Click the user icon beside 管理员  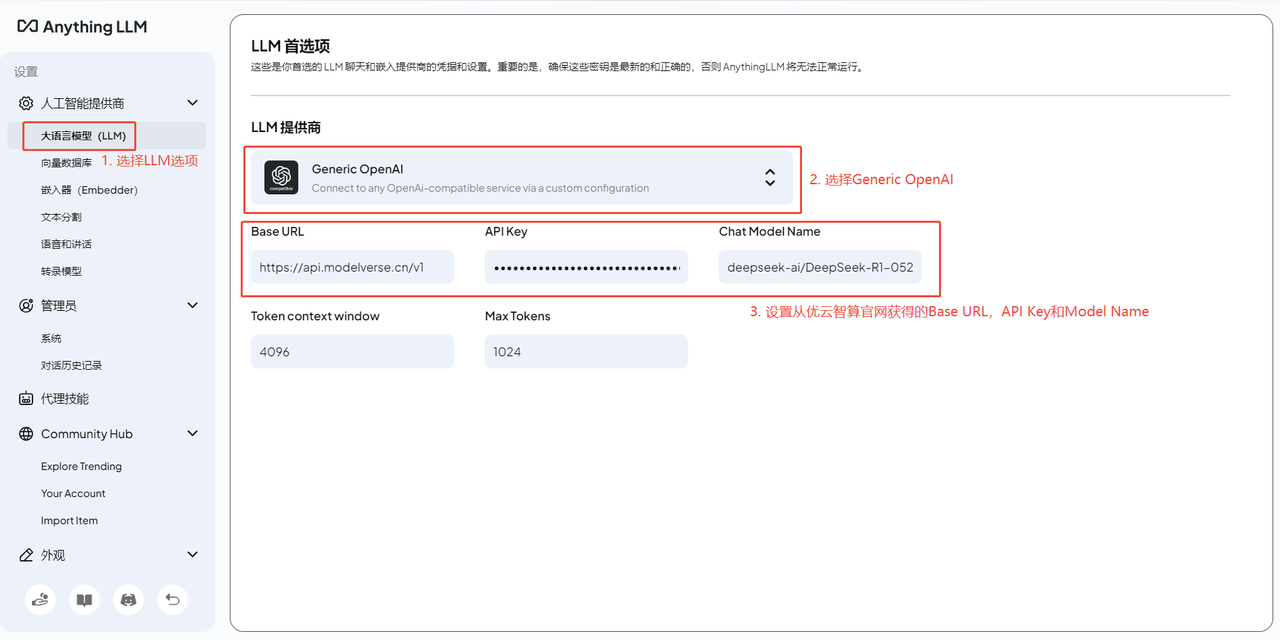[x=26, y=306]
